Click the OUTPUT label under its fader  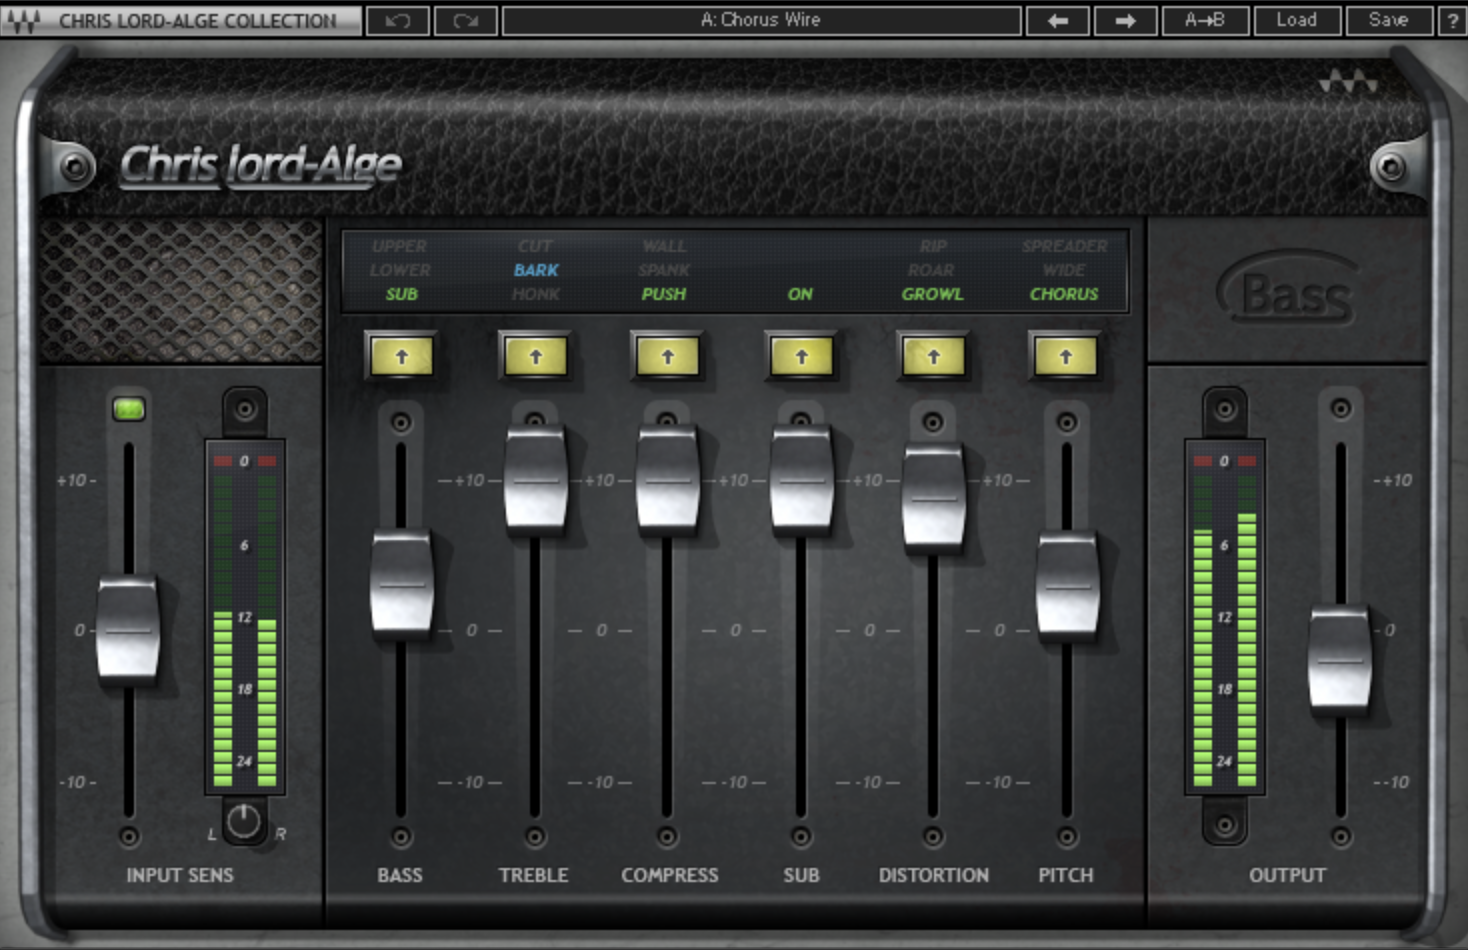1287,875
